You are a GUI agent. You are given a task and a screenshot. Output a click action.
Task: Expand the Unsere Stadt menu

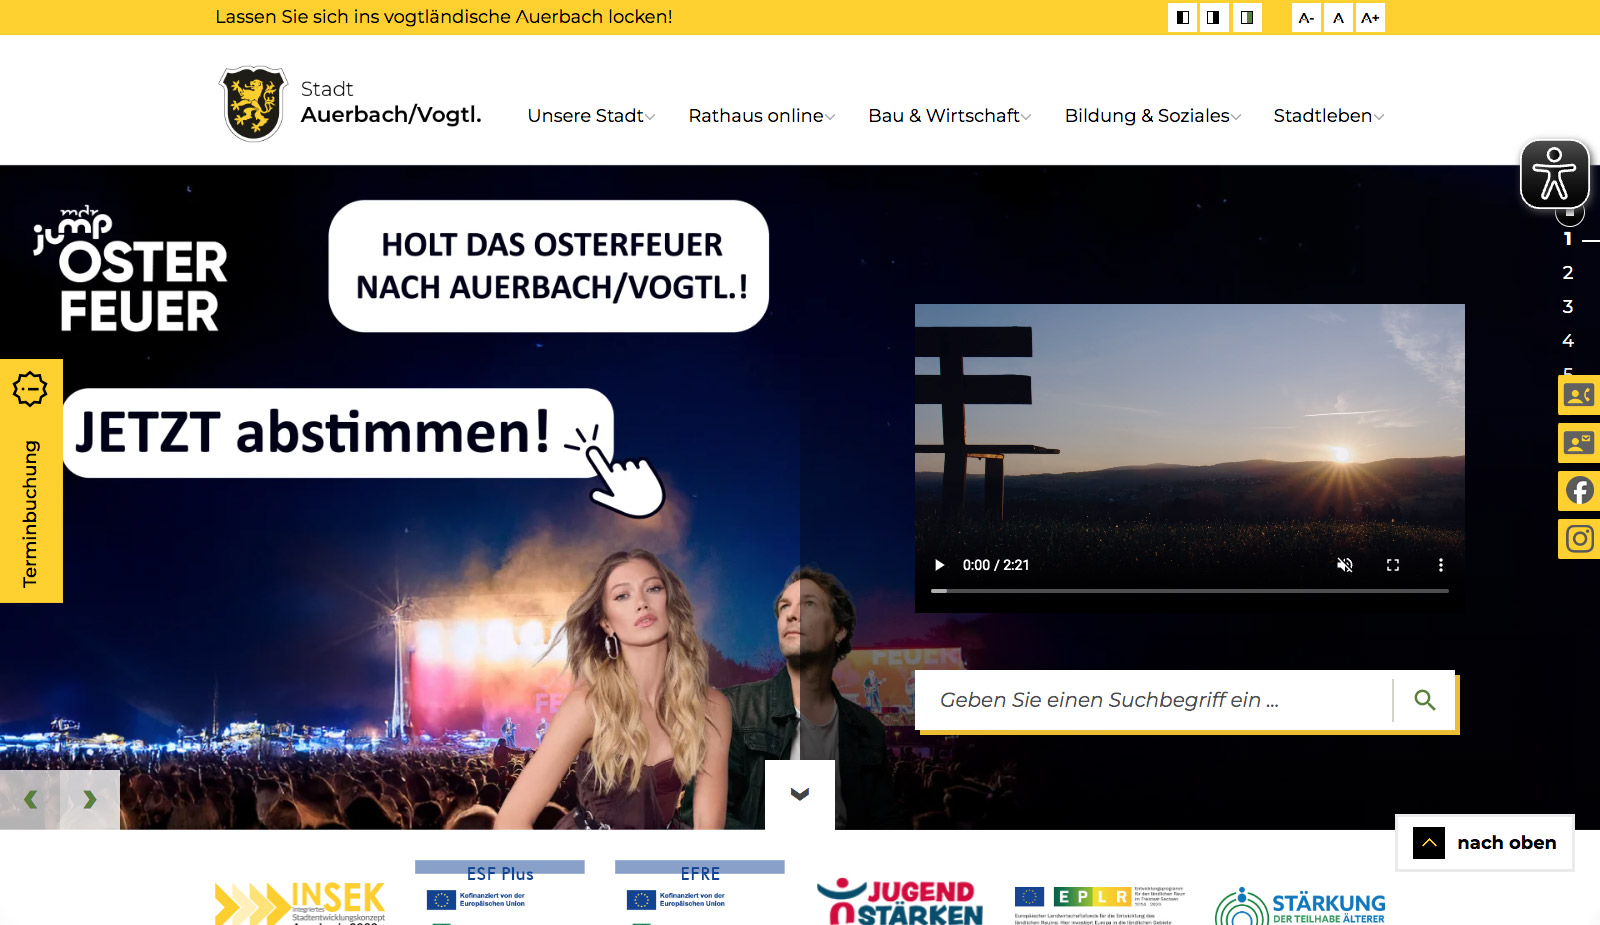(x=591, y=116)
